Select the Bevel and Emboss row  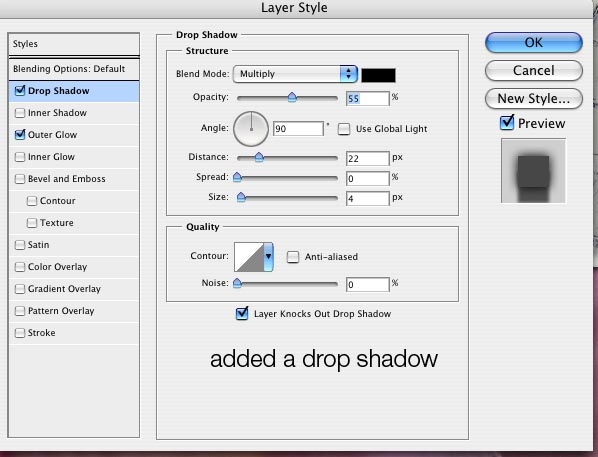74,179
